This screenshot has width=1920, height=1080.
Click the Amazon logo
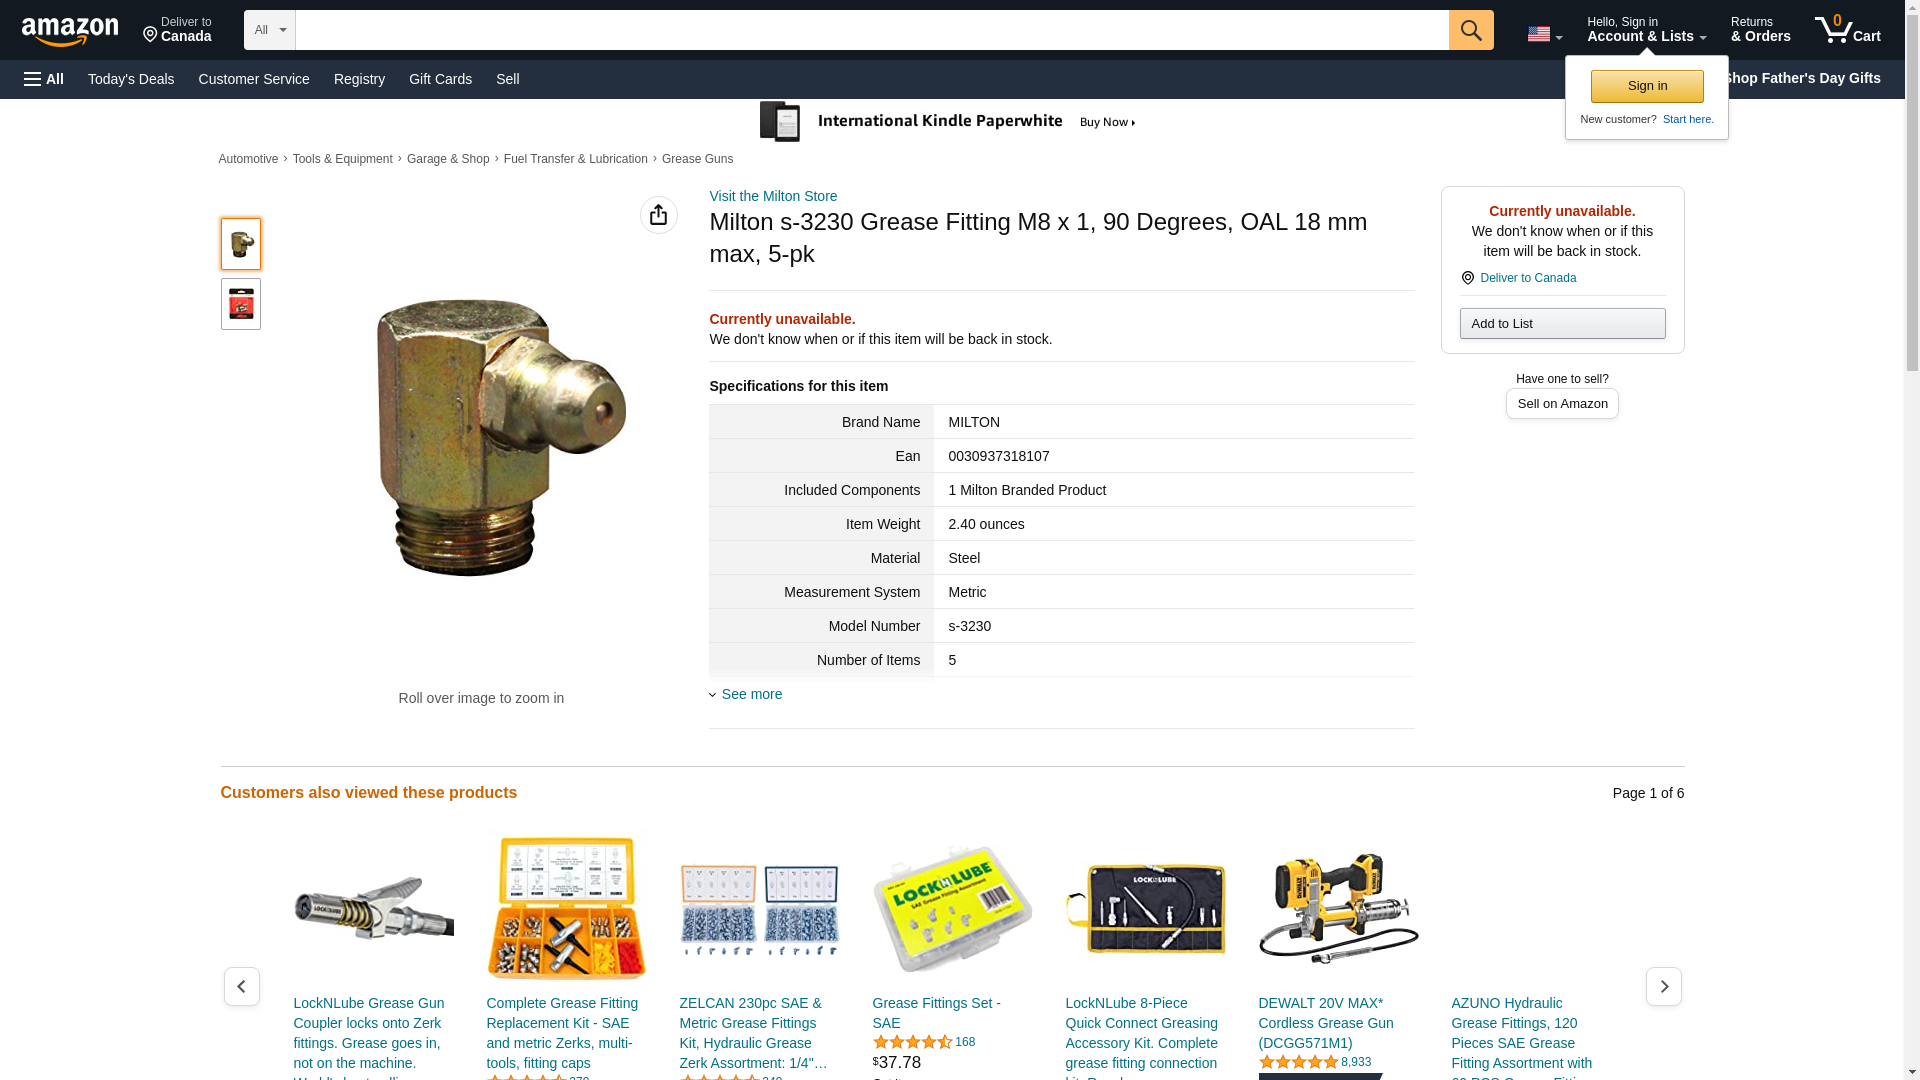70,31
